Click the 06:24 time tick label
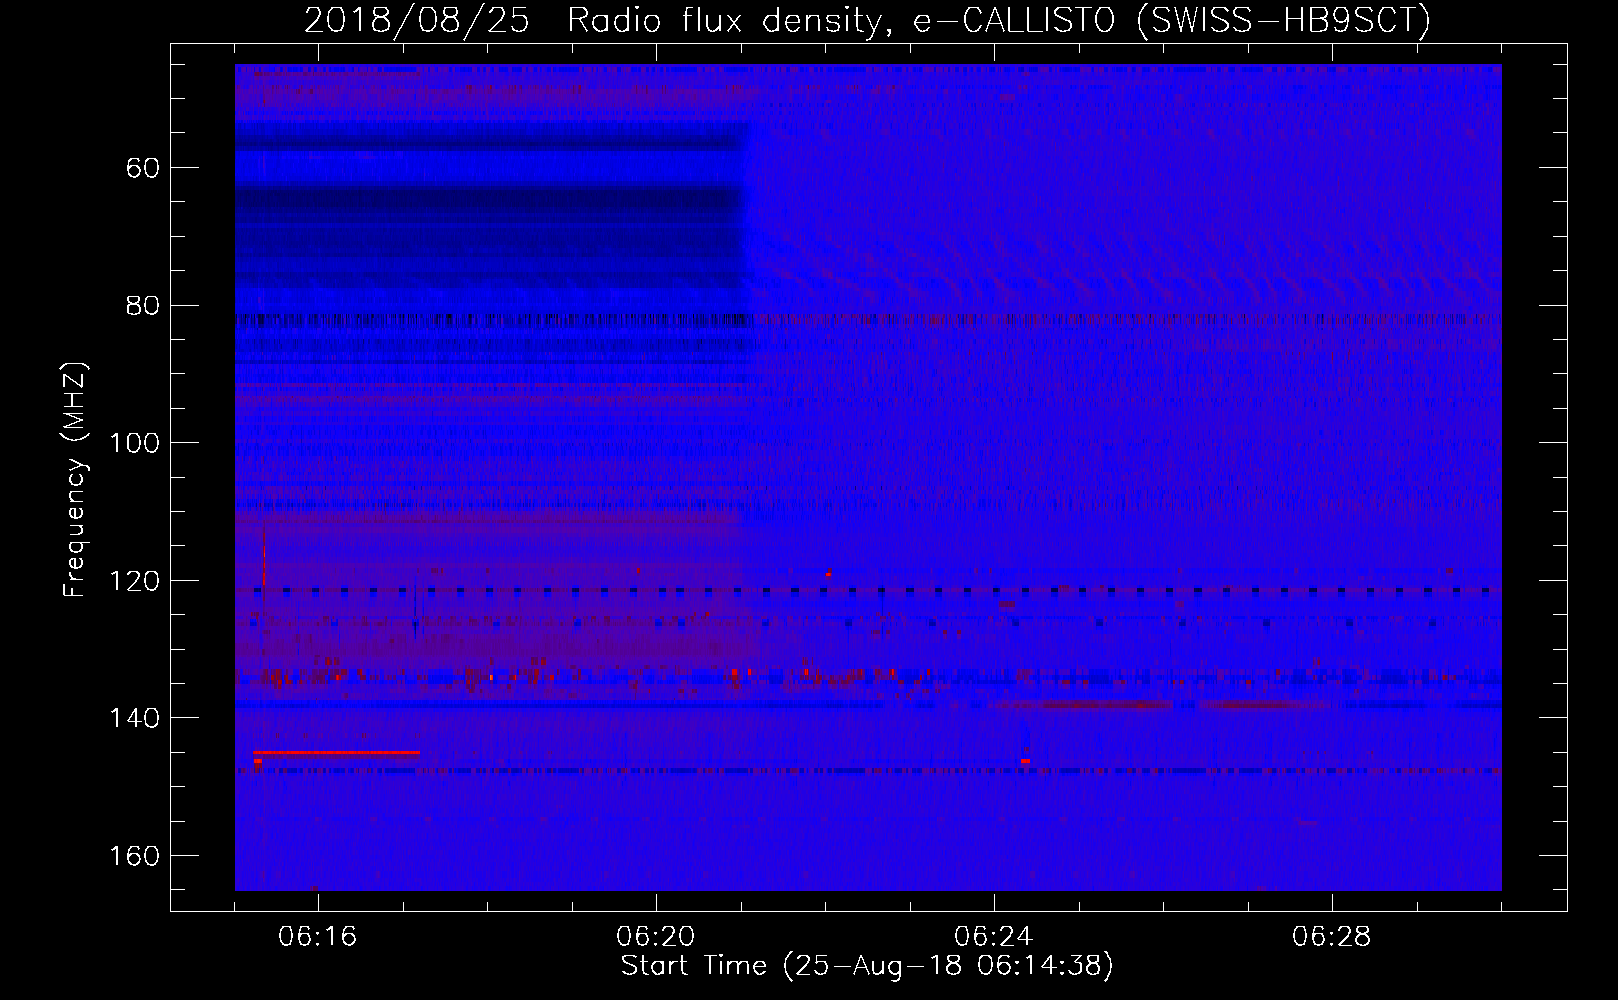 point(993,937)
